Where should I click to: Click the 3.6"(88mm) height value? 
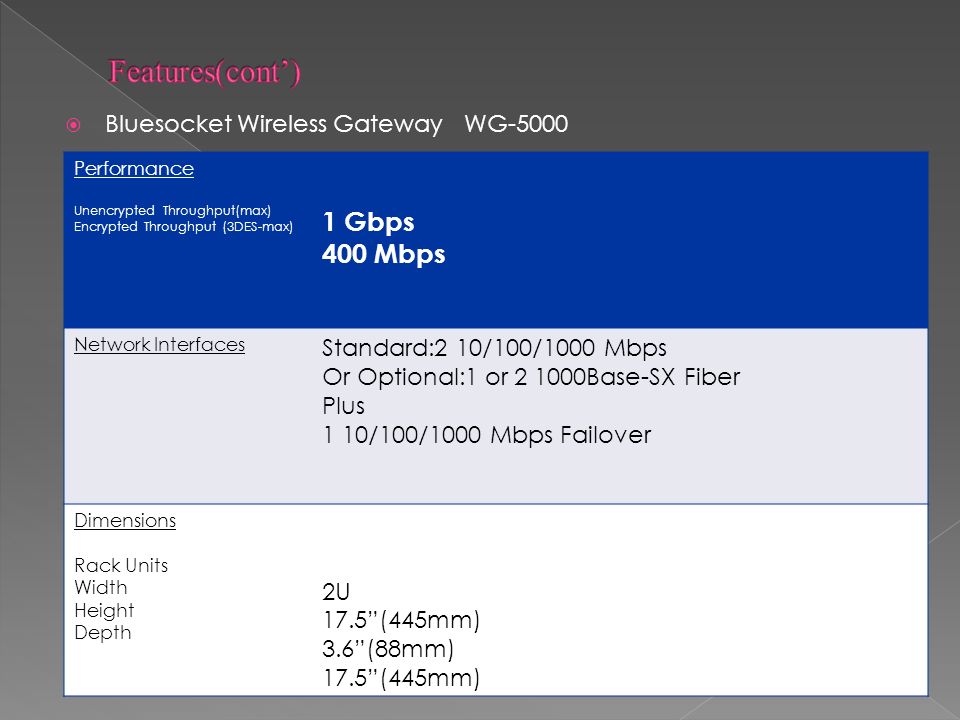pos(388,649)
